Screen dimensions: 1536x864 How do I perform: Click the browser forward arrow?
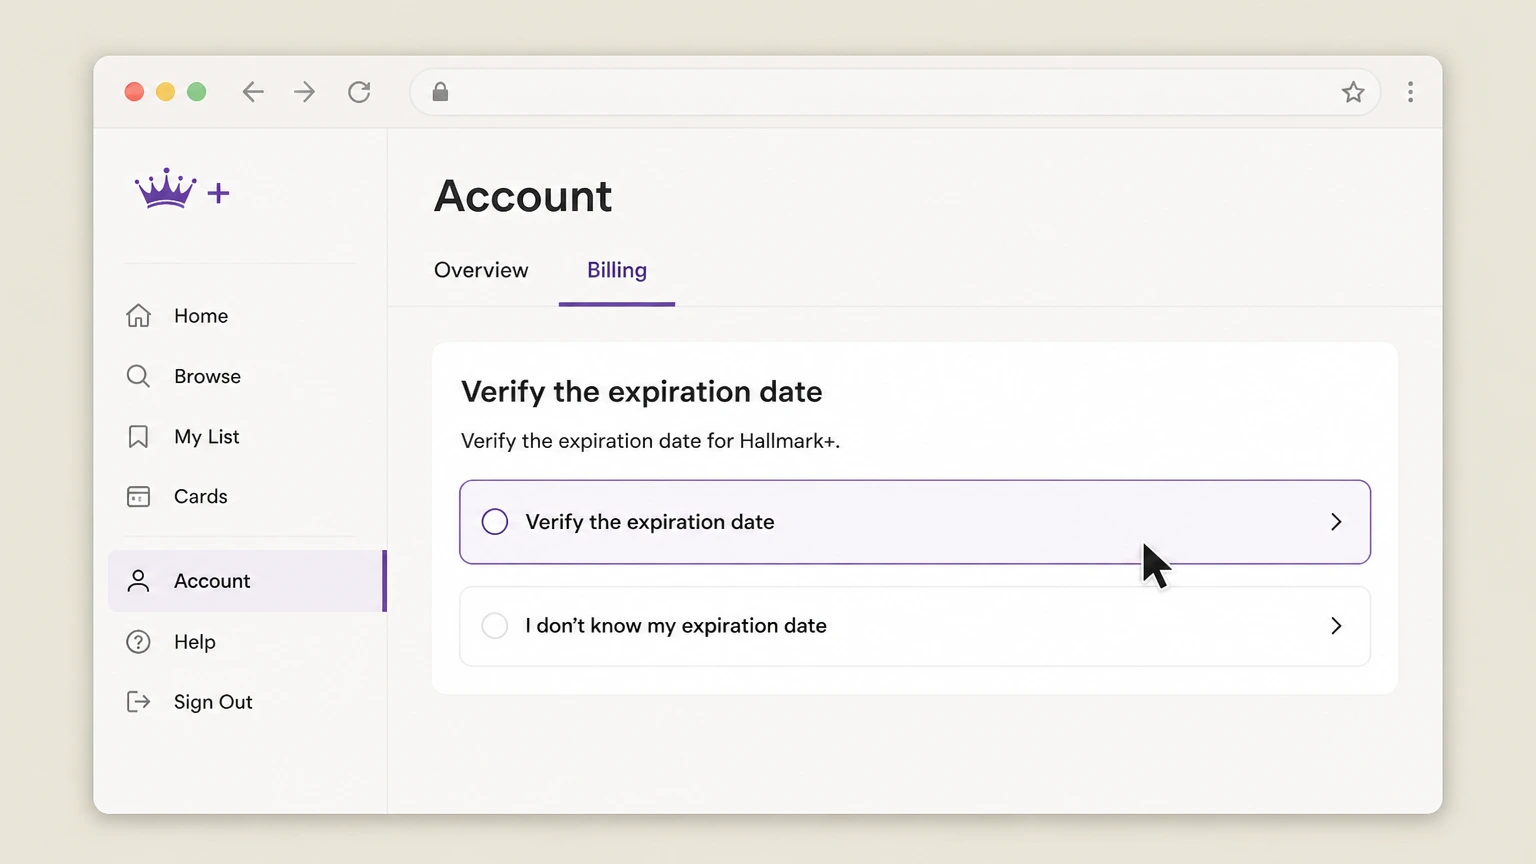(x=305, y=92)
